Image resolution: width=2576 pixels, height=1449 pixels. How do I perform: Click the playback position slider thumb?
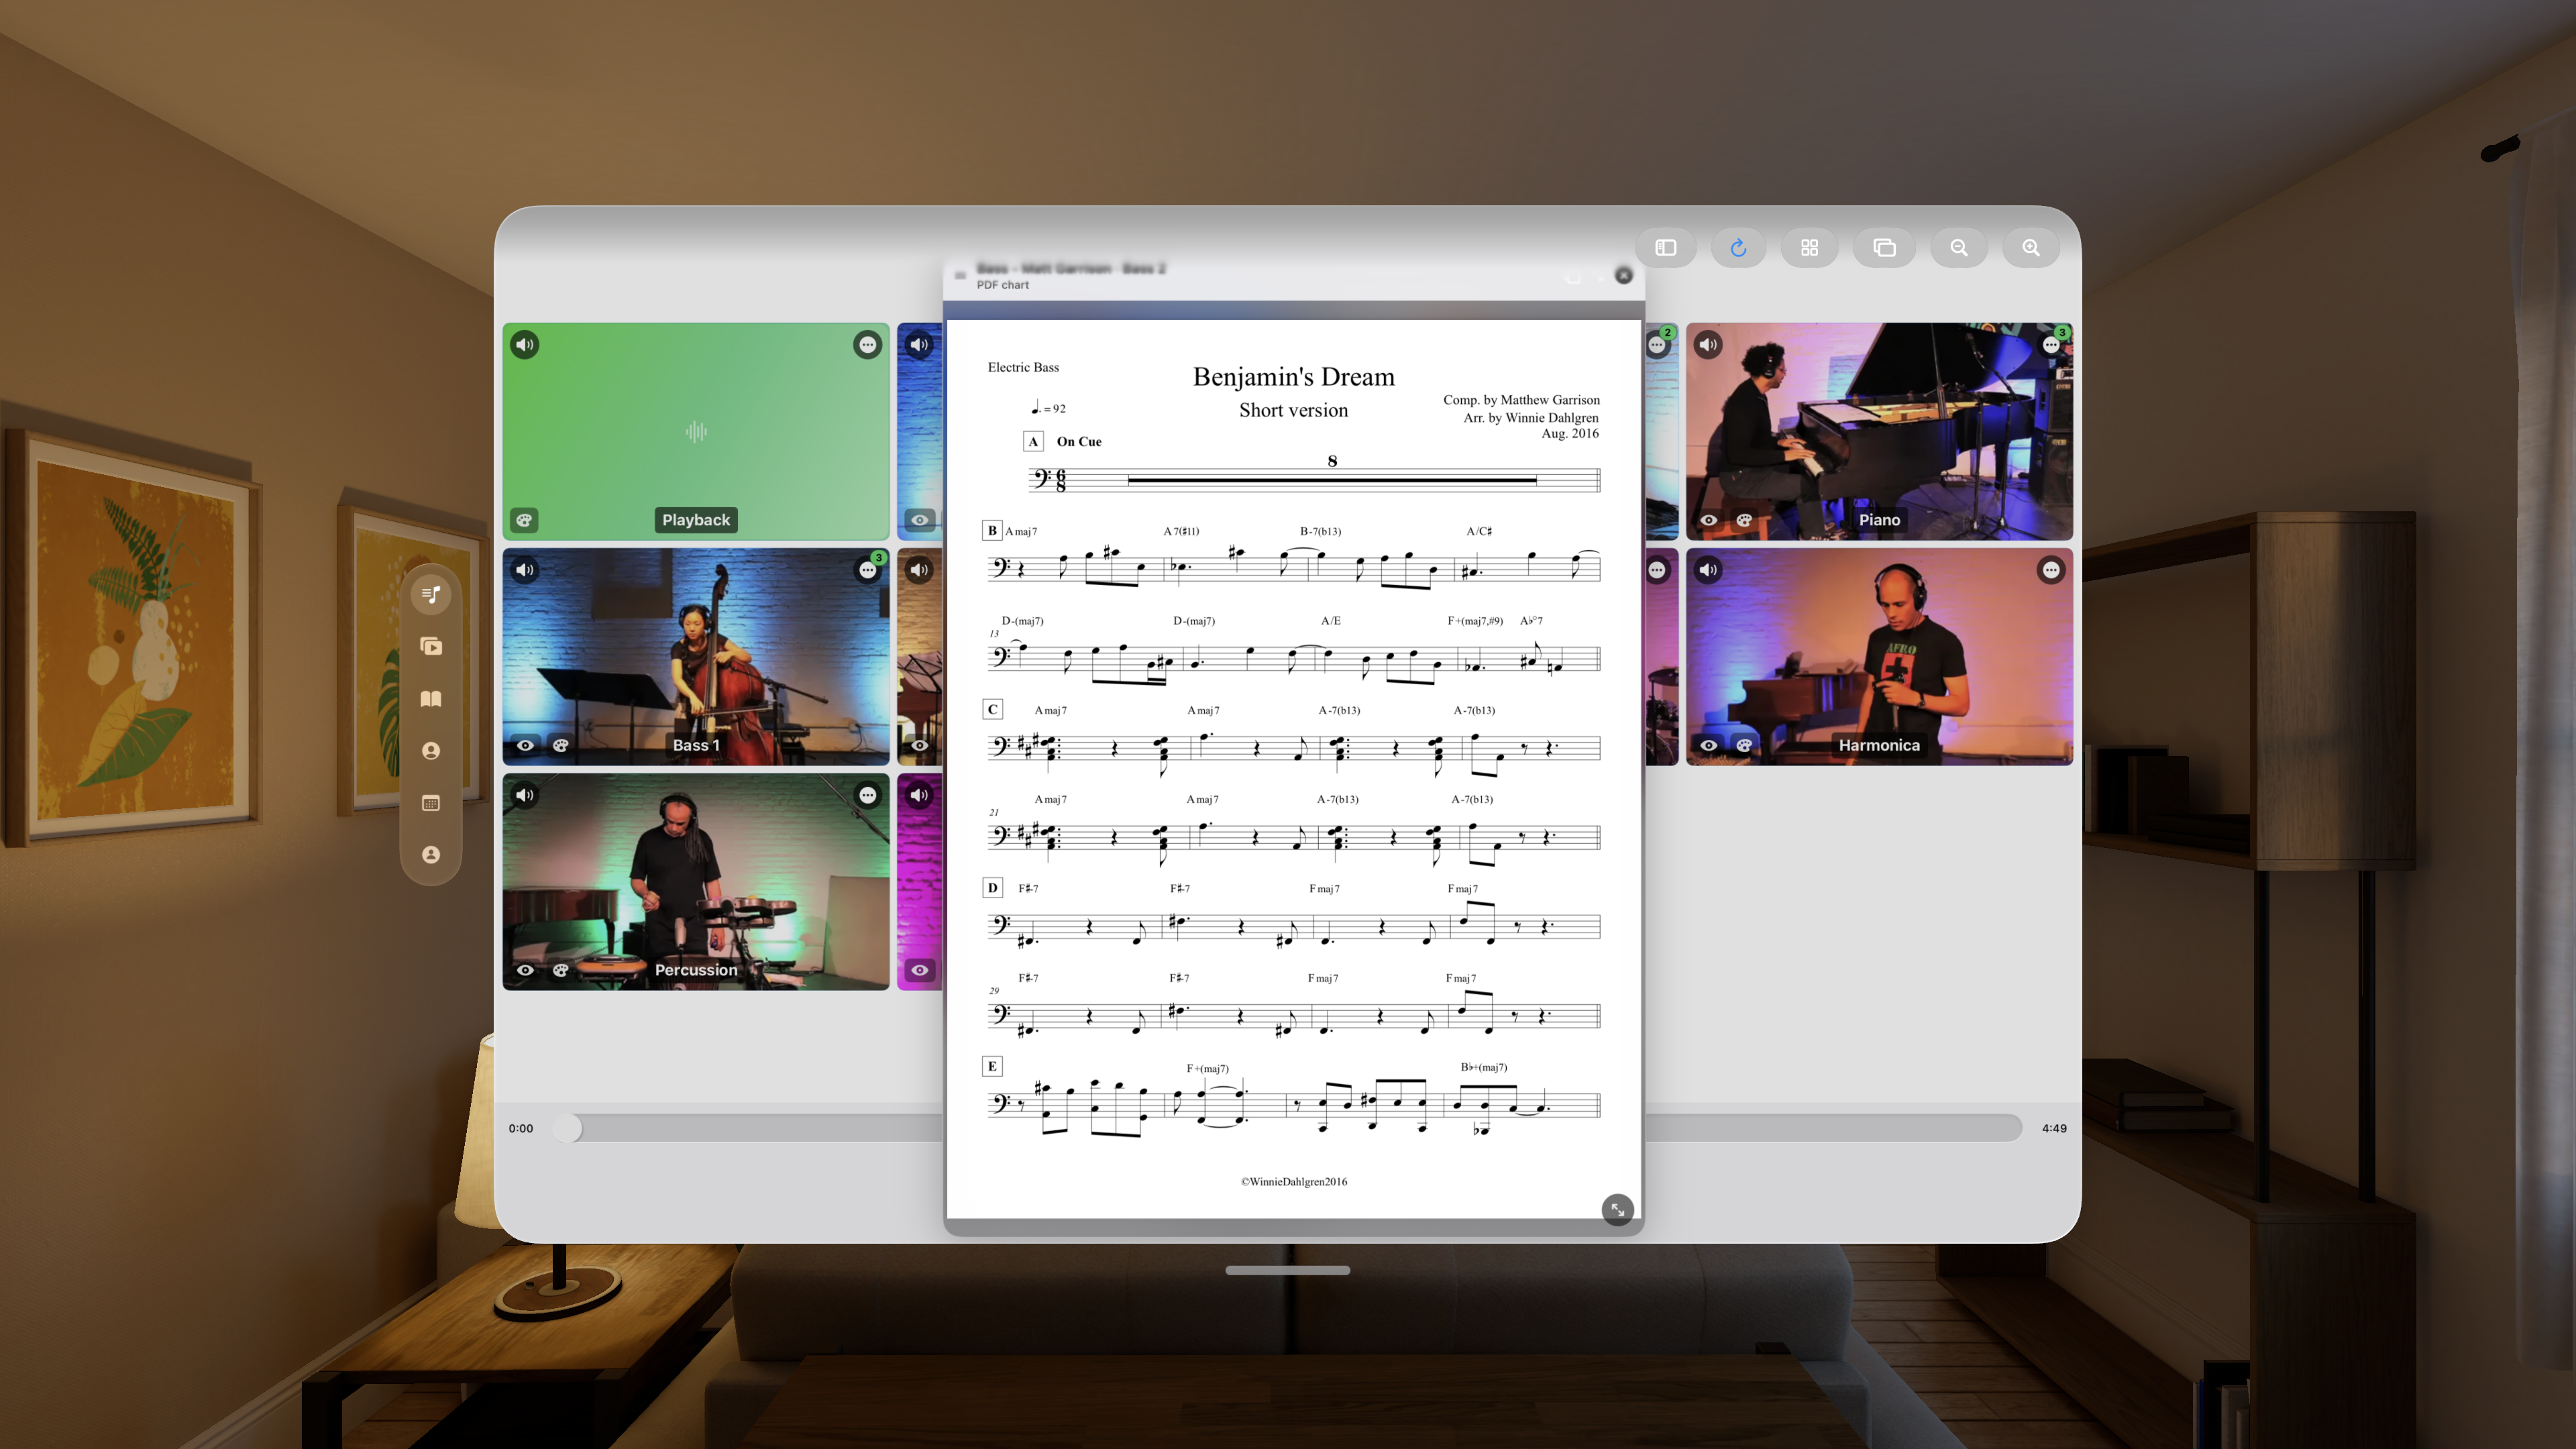point(567,1128)
